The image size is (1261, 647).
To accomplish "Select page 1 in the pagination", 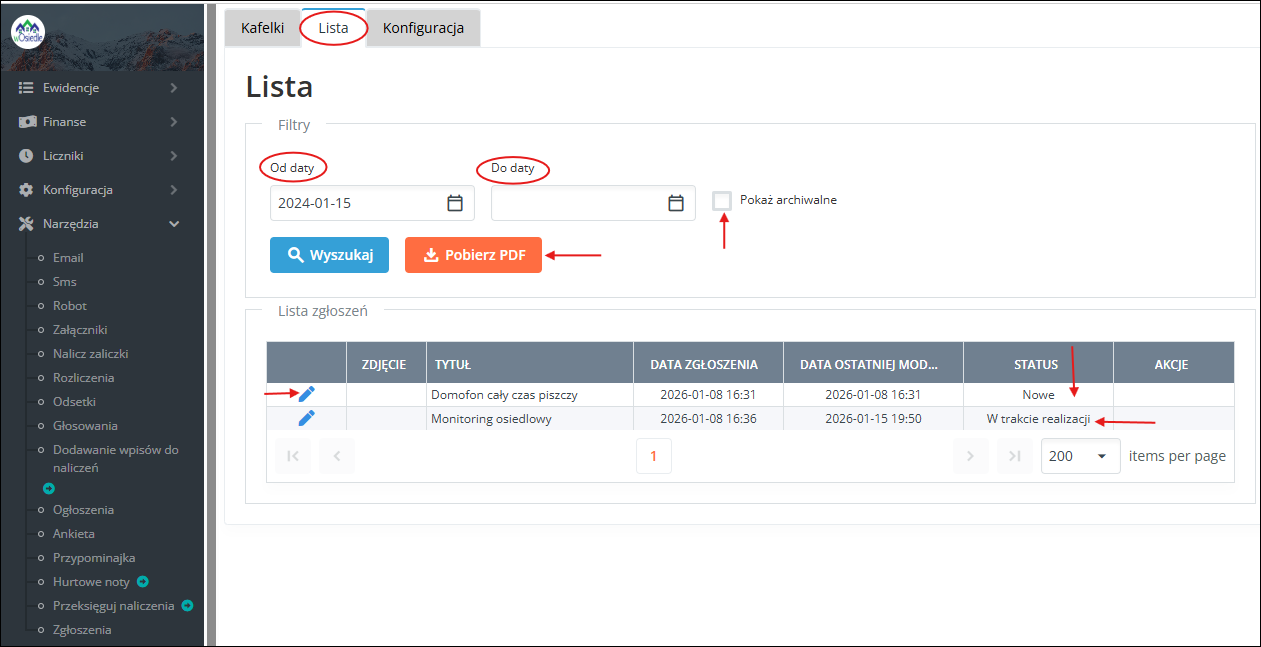I will [653, 456].
